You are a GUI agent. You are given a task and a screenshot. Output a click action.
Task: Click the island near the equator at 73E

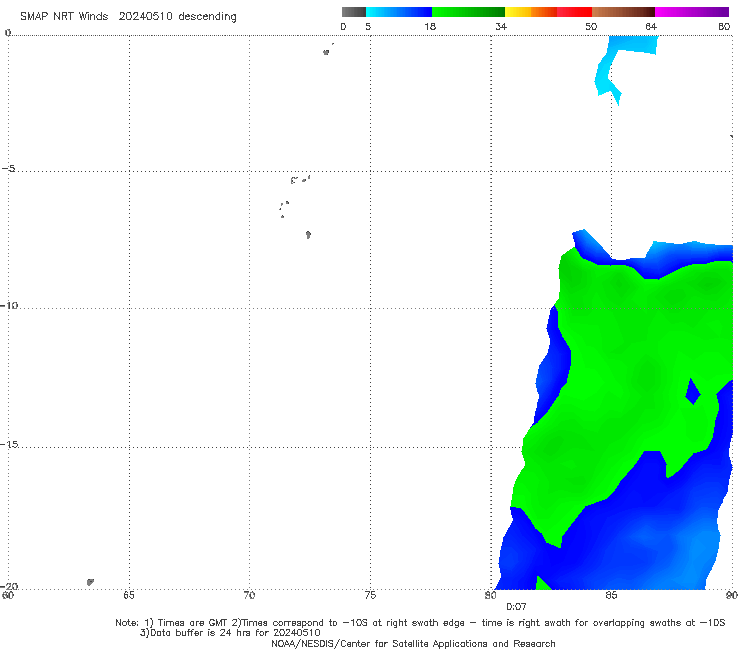[x=326, y=52]
